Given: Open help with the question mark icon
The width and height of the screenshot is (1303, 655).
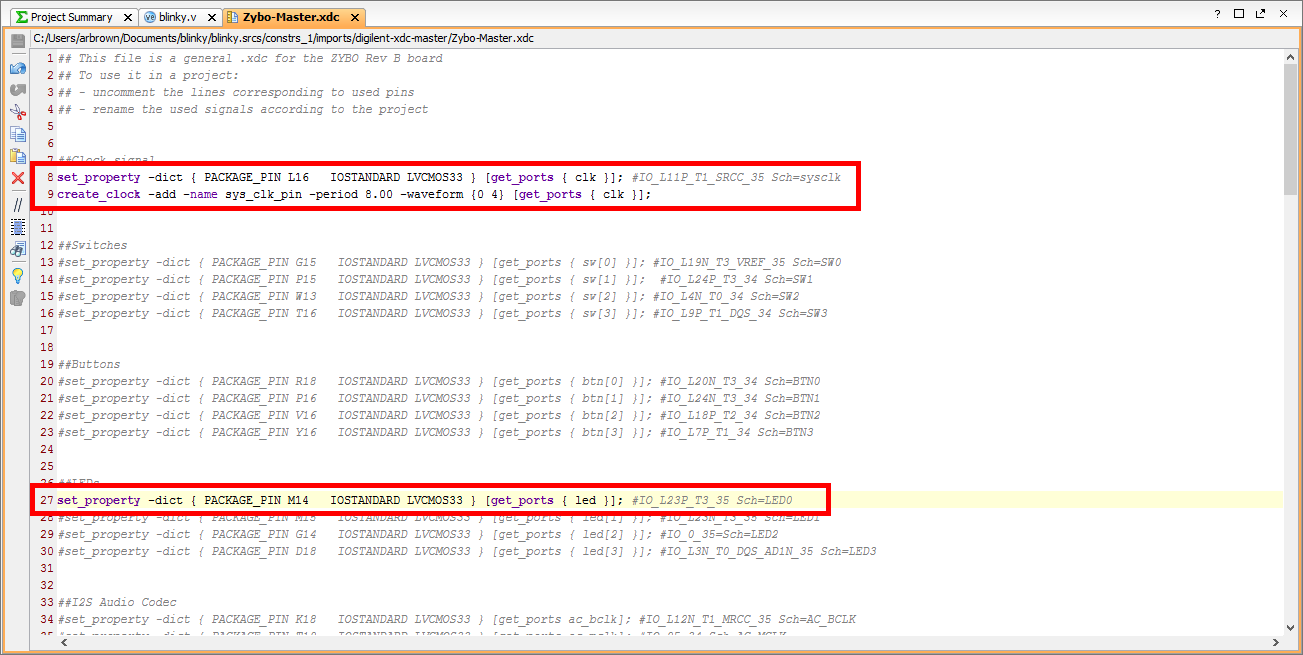Looking at the screenshot, I should (1217, 14).
